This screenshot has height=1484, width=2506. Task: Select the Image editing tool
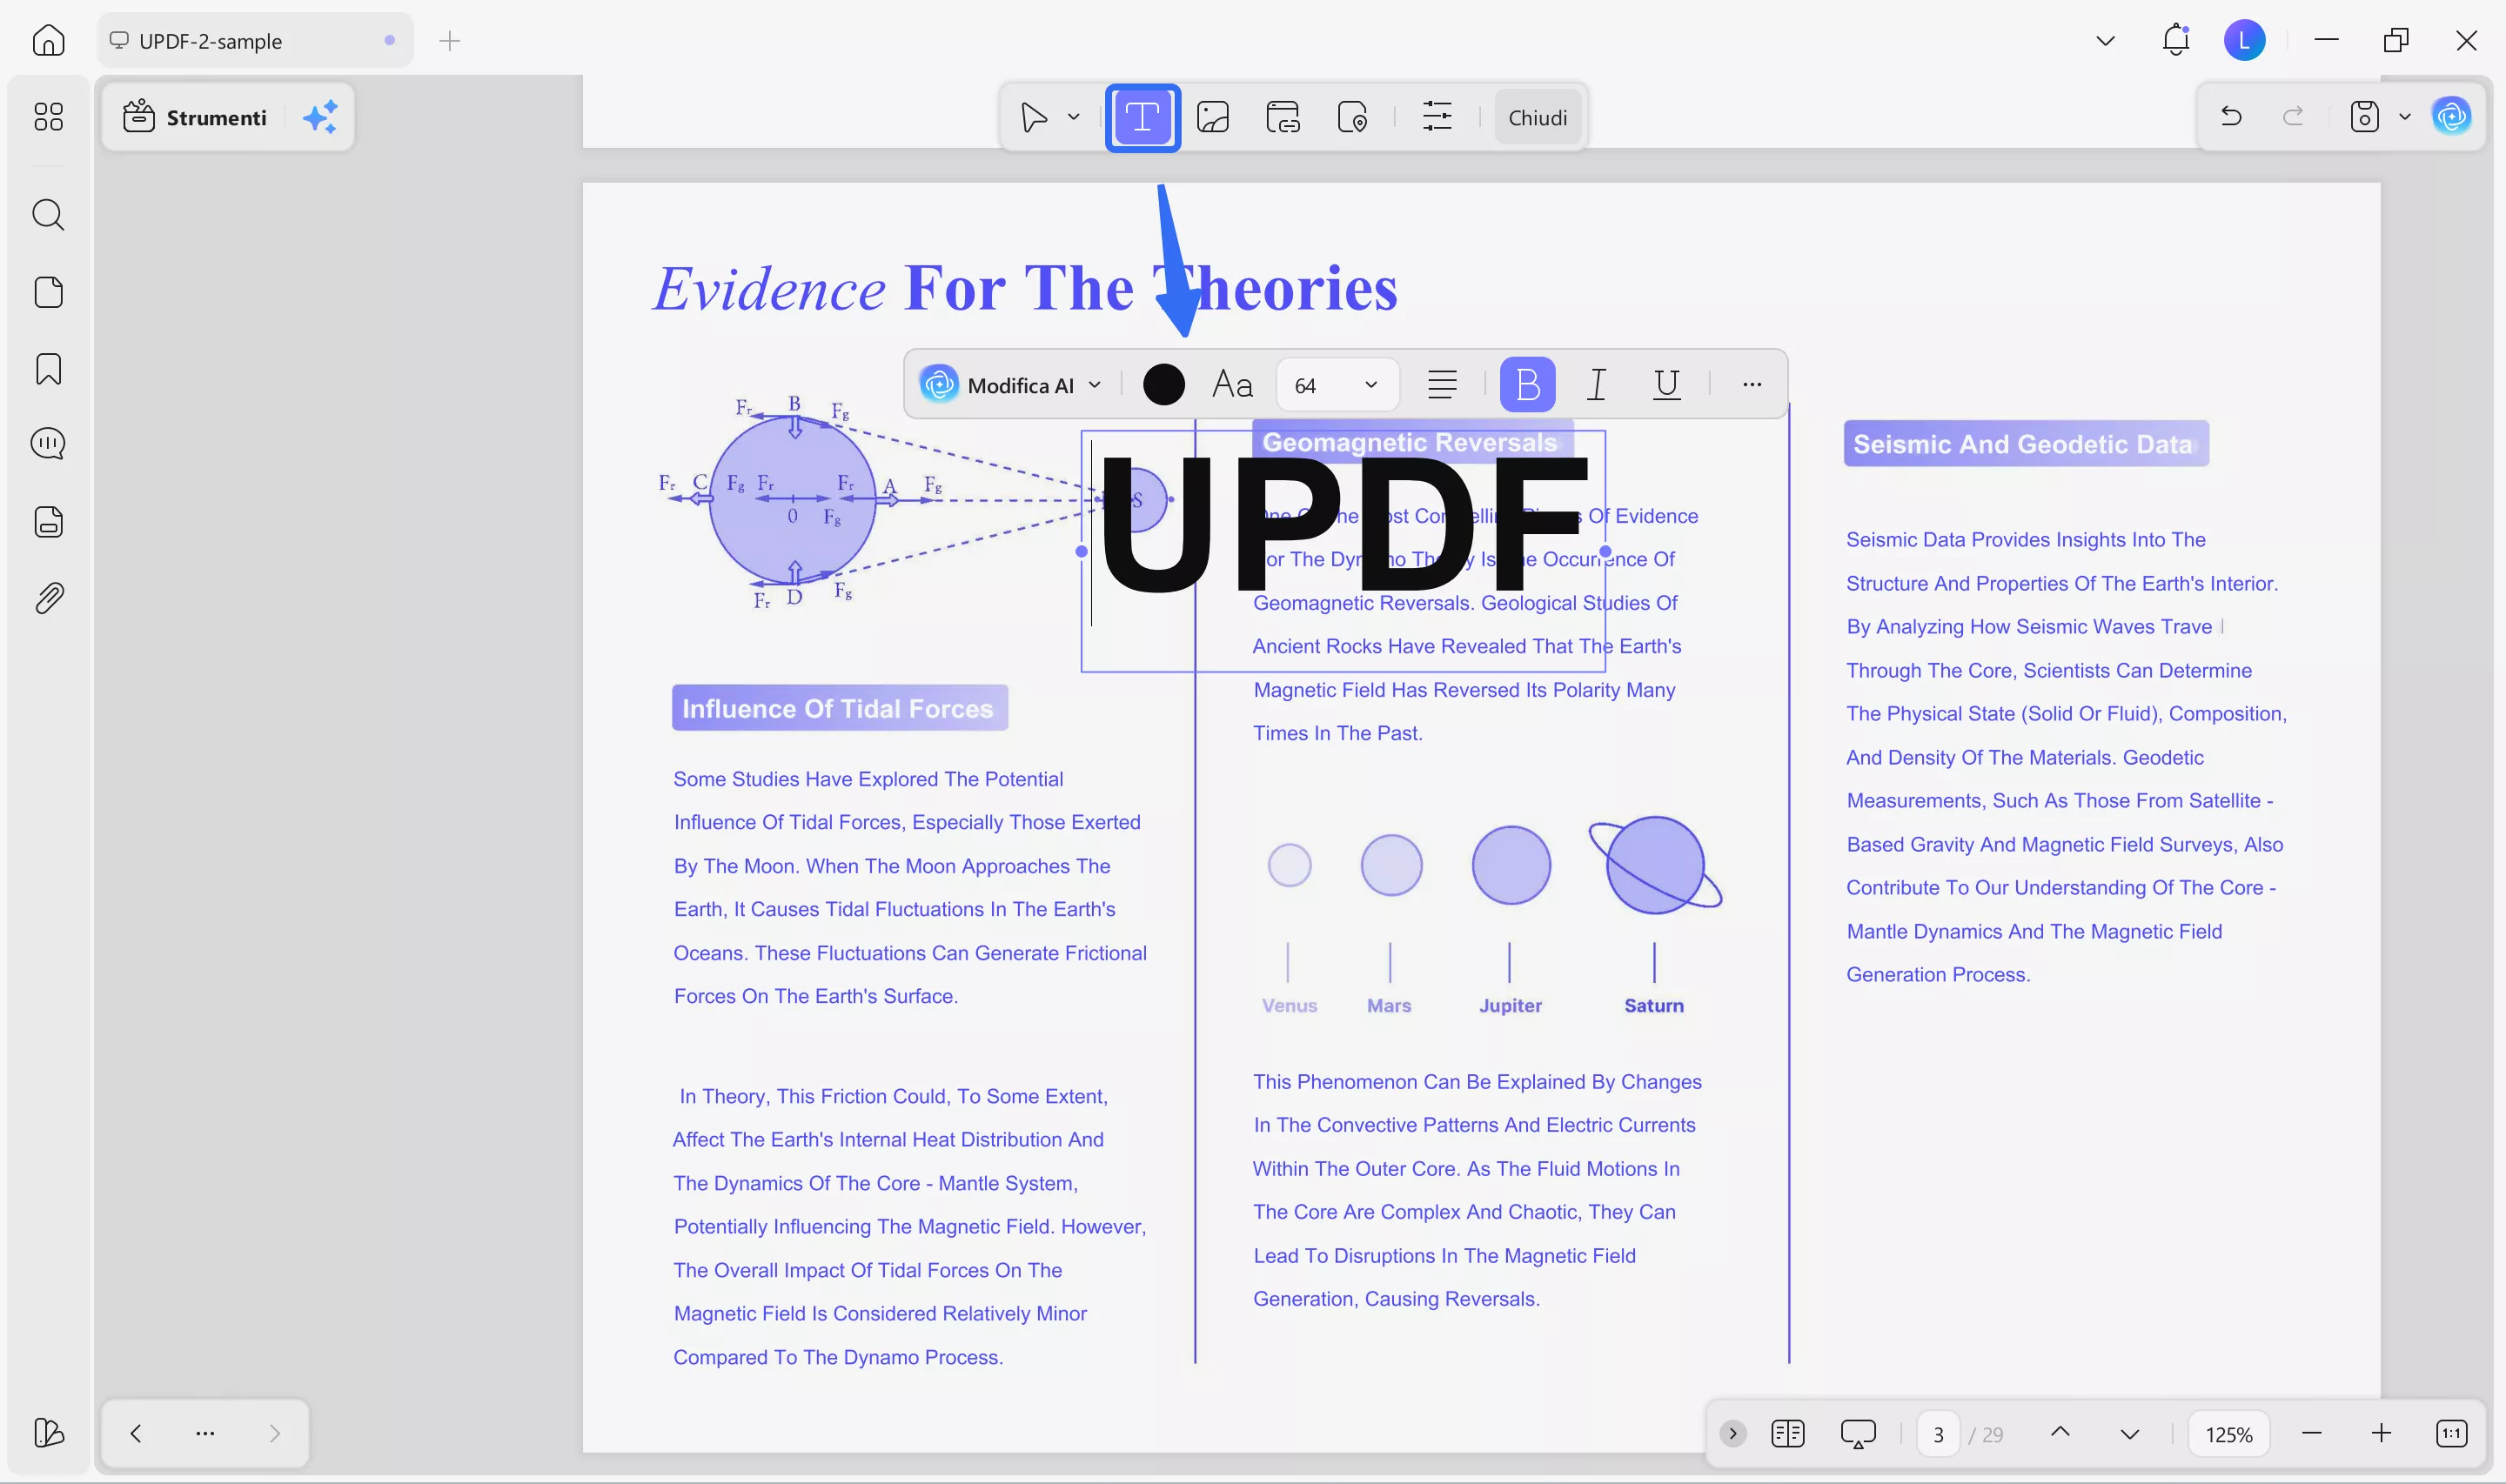click(x=1212, y=117)
